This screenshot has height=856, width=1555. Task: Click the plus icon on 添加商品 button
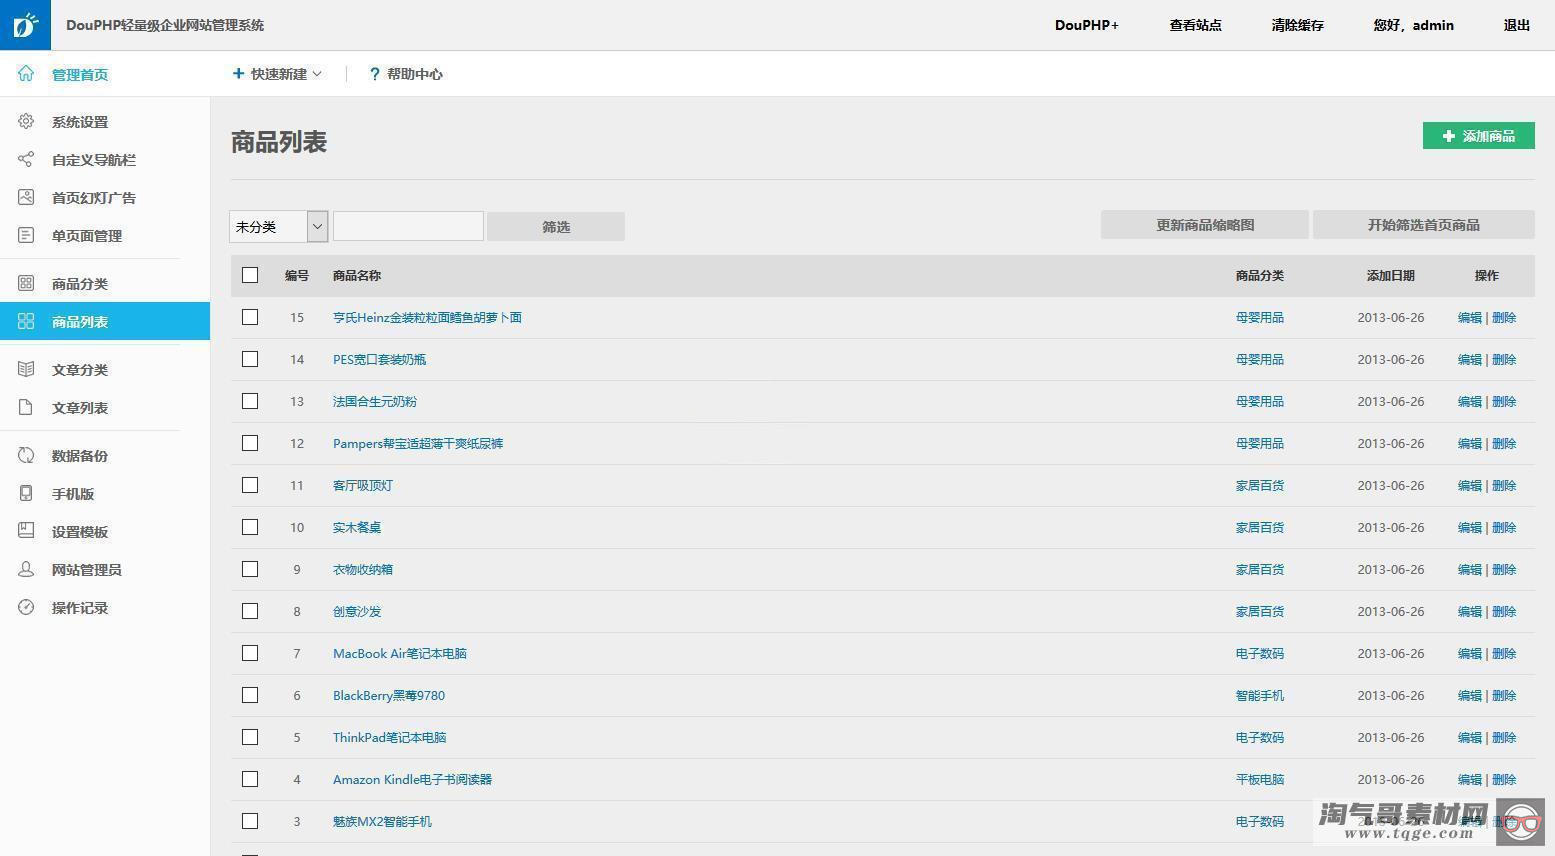1449,136
